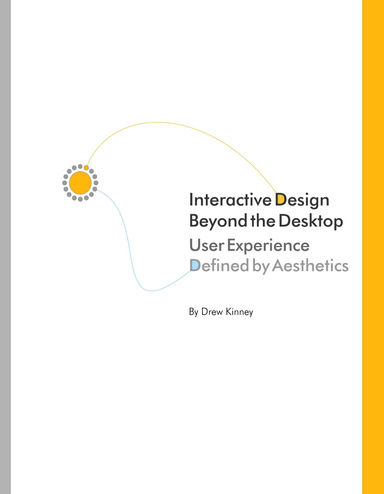Click the title line "Interactive Design"
Viewport: 384px width, 494px height.
click(259, 201)
